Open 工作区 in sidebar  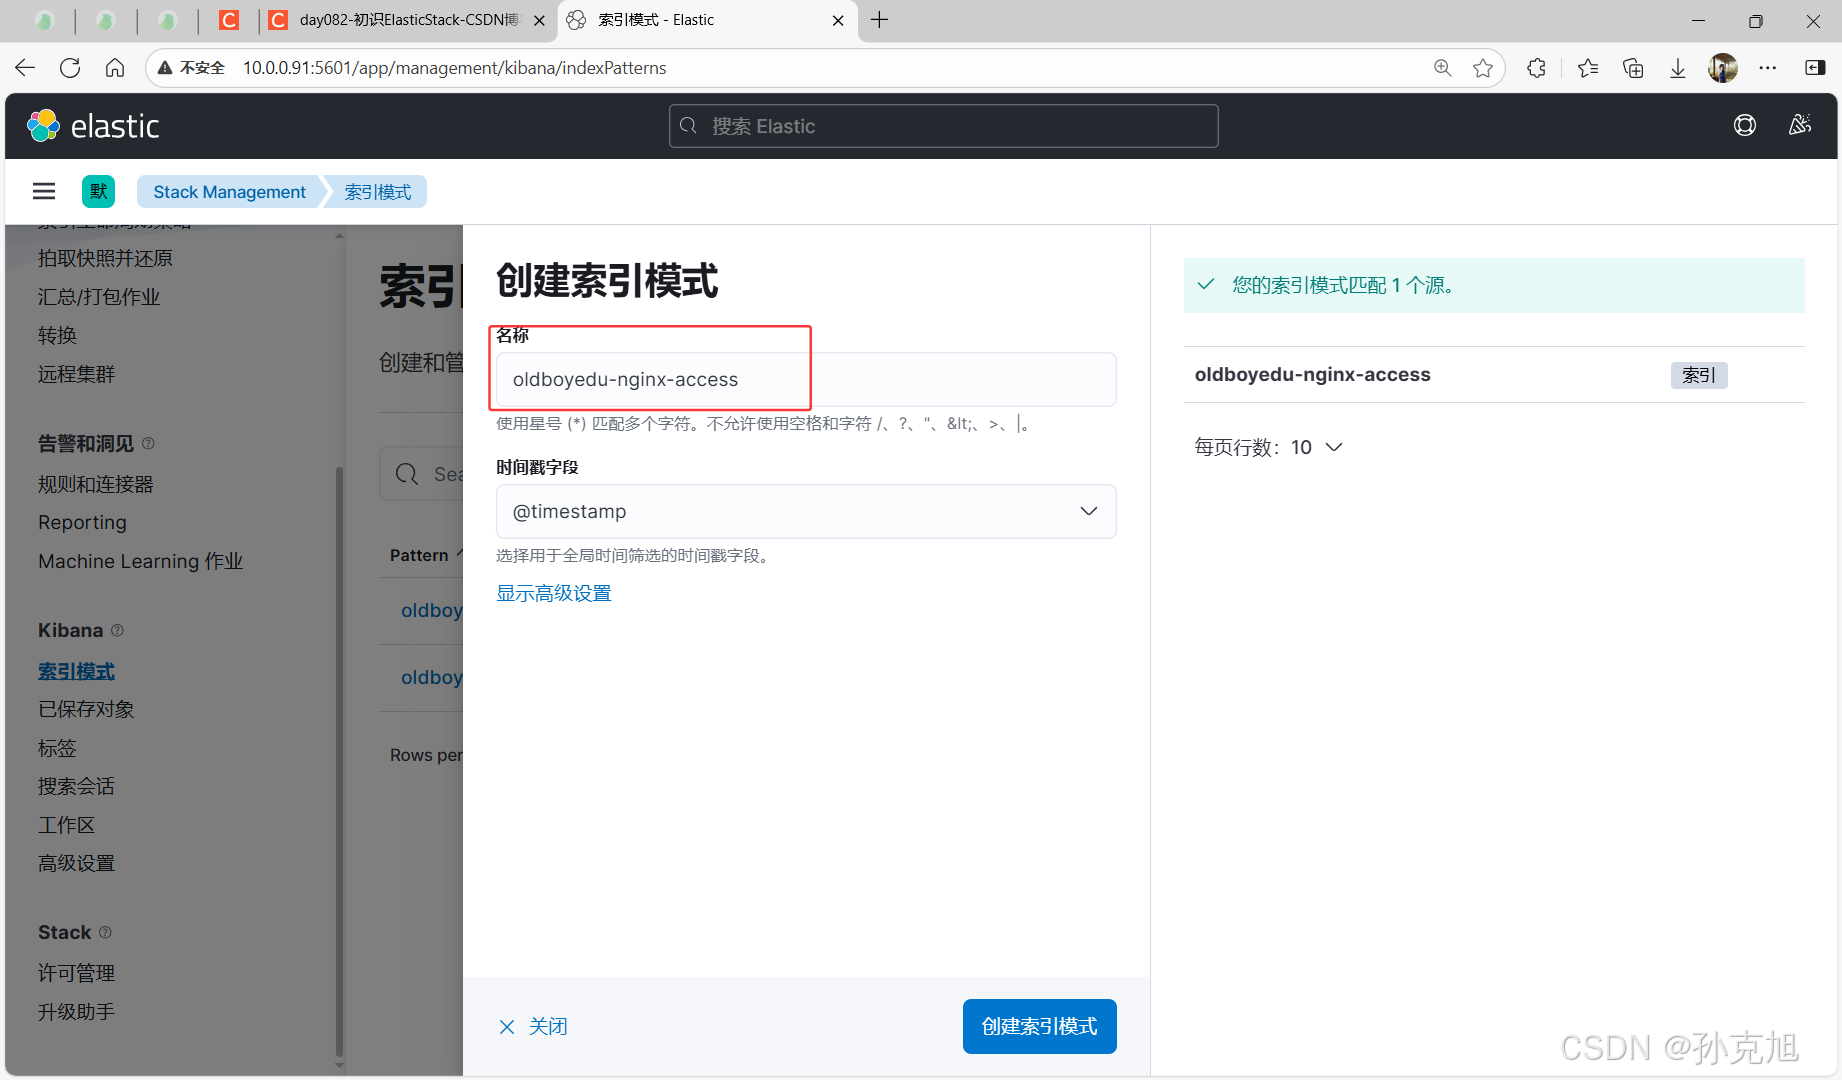66,825
